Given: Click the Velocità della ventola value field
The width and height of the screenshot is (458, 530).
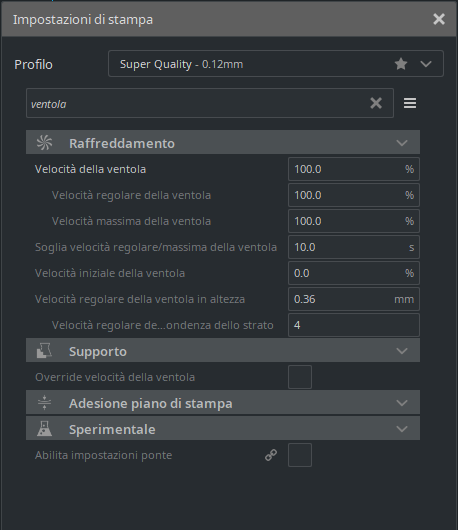Looking at the screenshot, I should tap(354, 169).
